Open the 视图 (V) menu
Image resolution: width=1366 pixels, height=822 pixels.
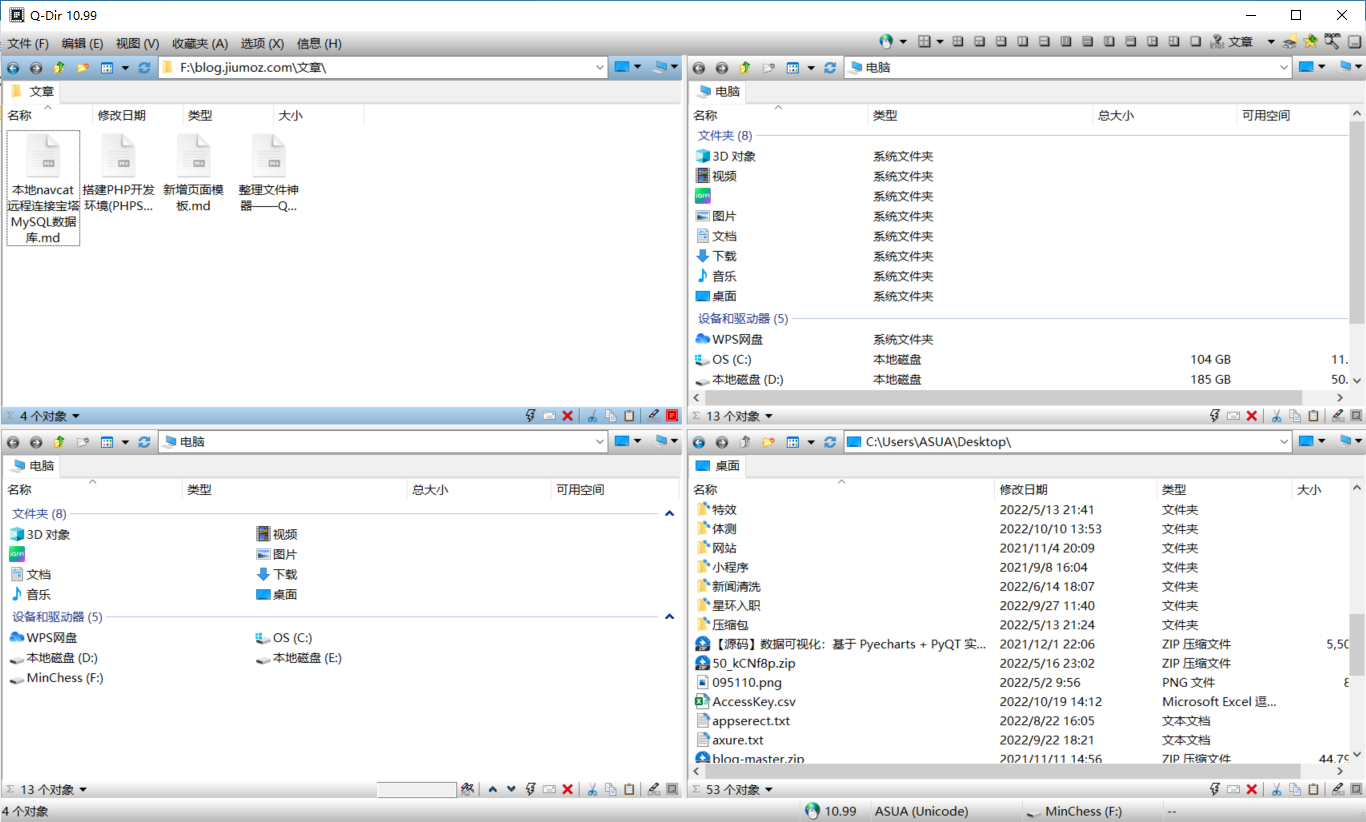[137, 44]
